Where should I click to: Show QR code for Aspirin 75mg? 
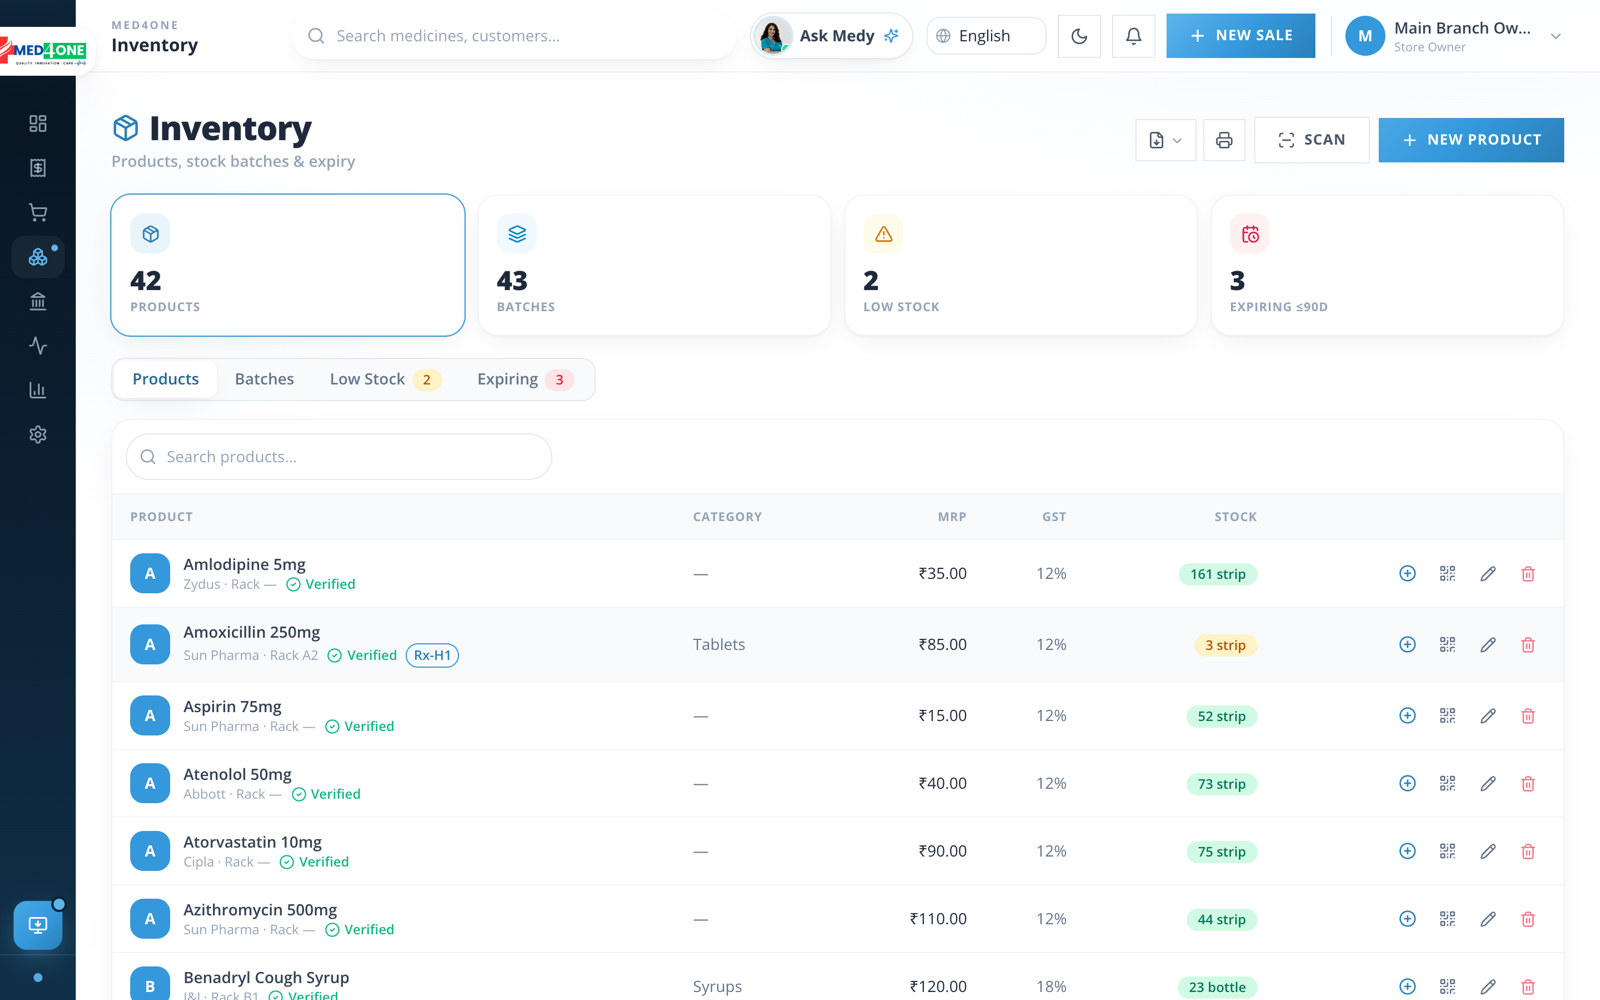tap(1447, 716)
